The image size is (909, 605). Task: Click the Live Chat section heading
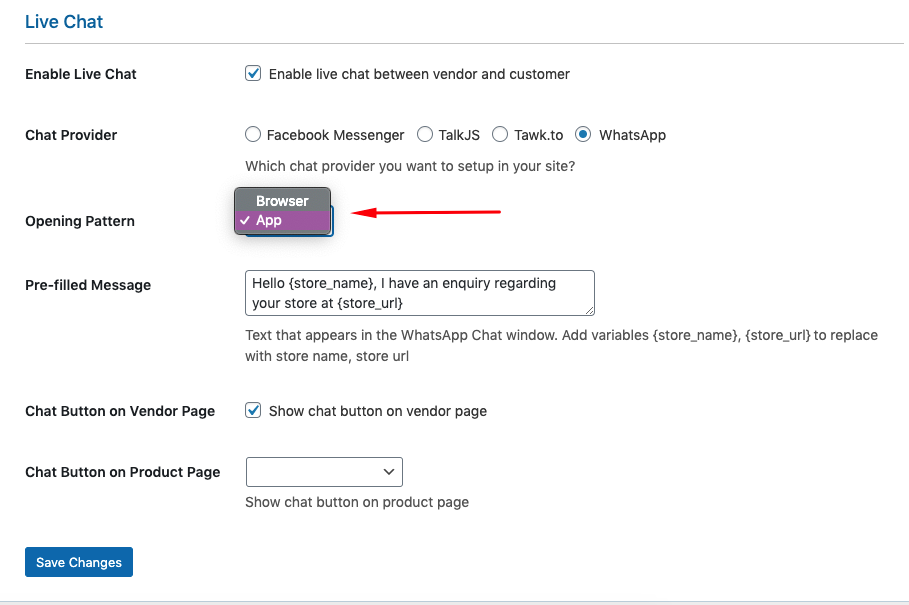click(x=64, y=21)
